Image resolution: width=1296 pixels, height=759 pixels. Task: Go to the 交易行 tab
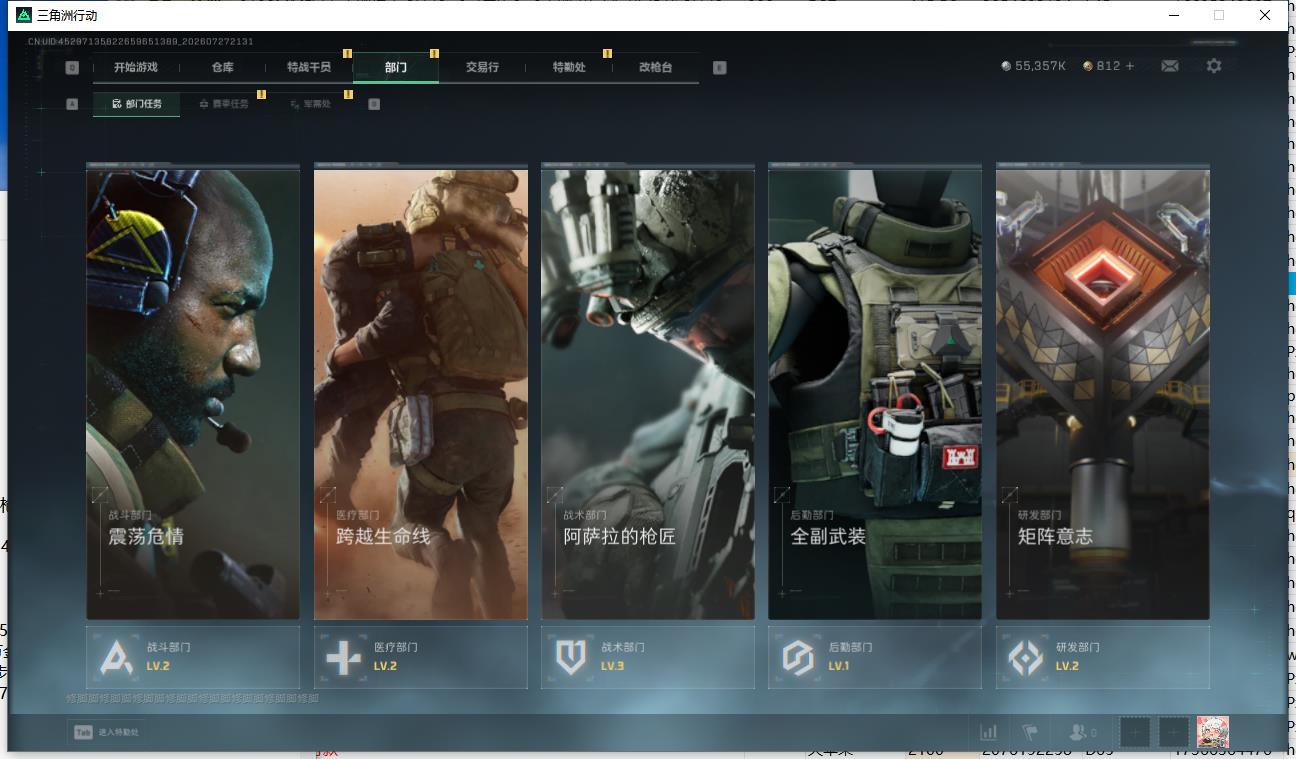tap(482, 67)
